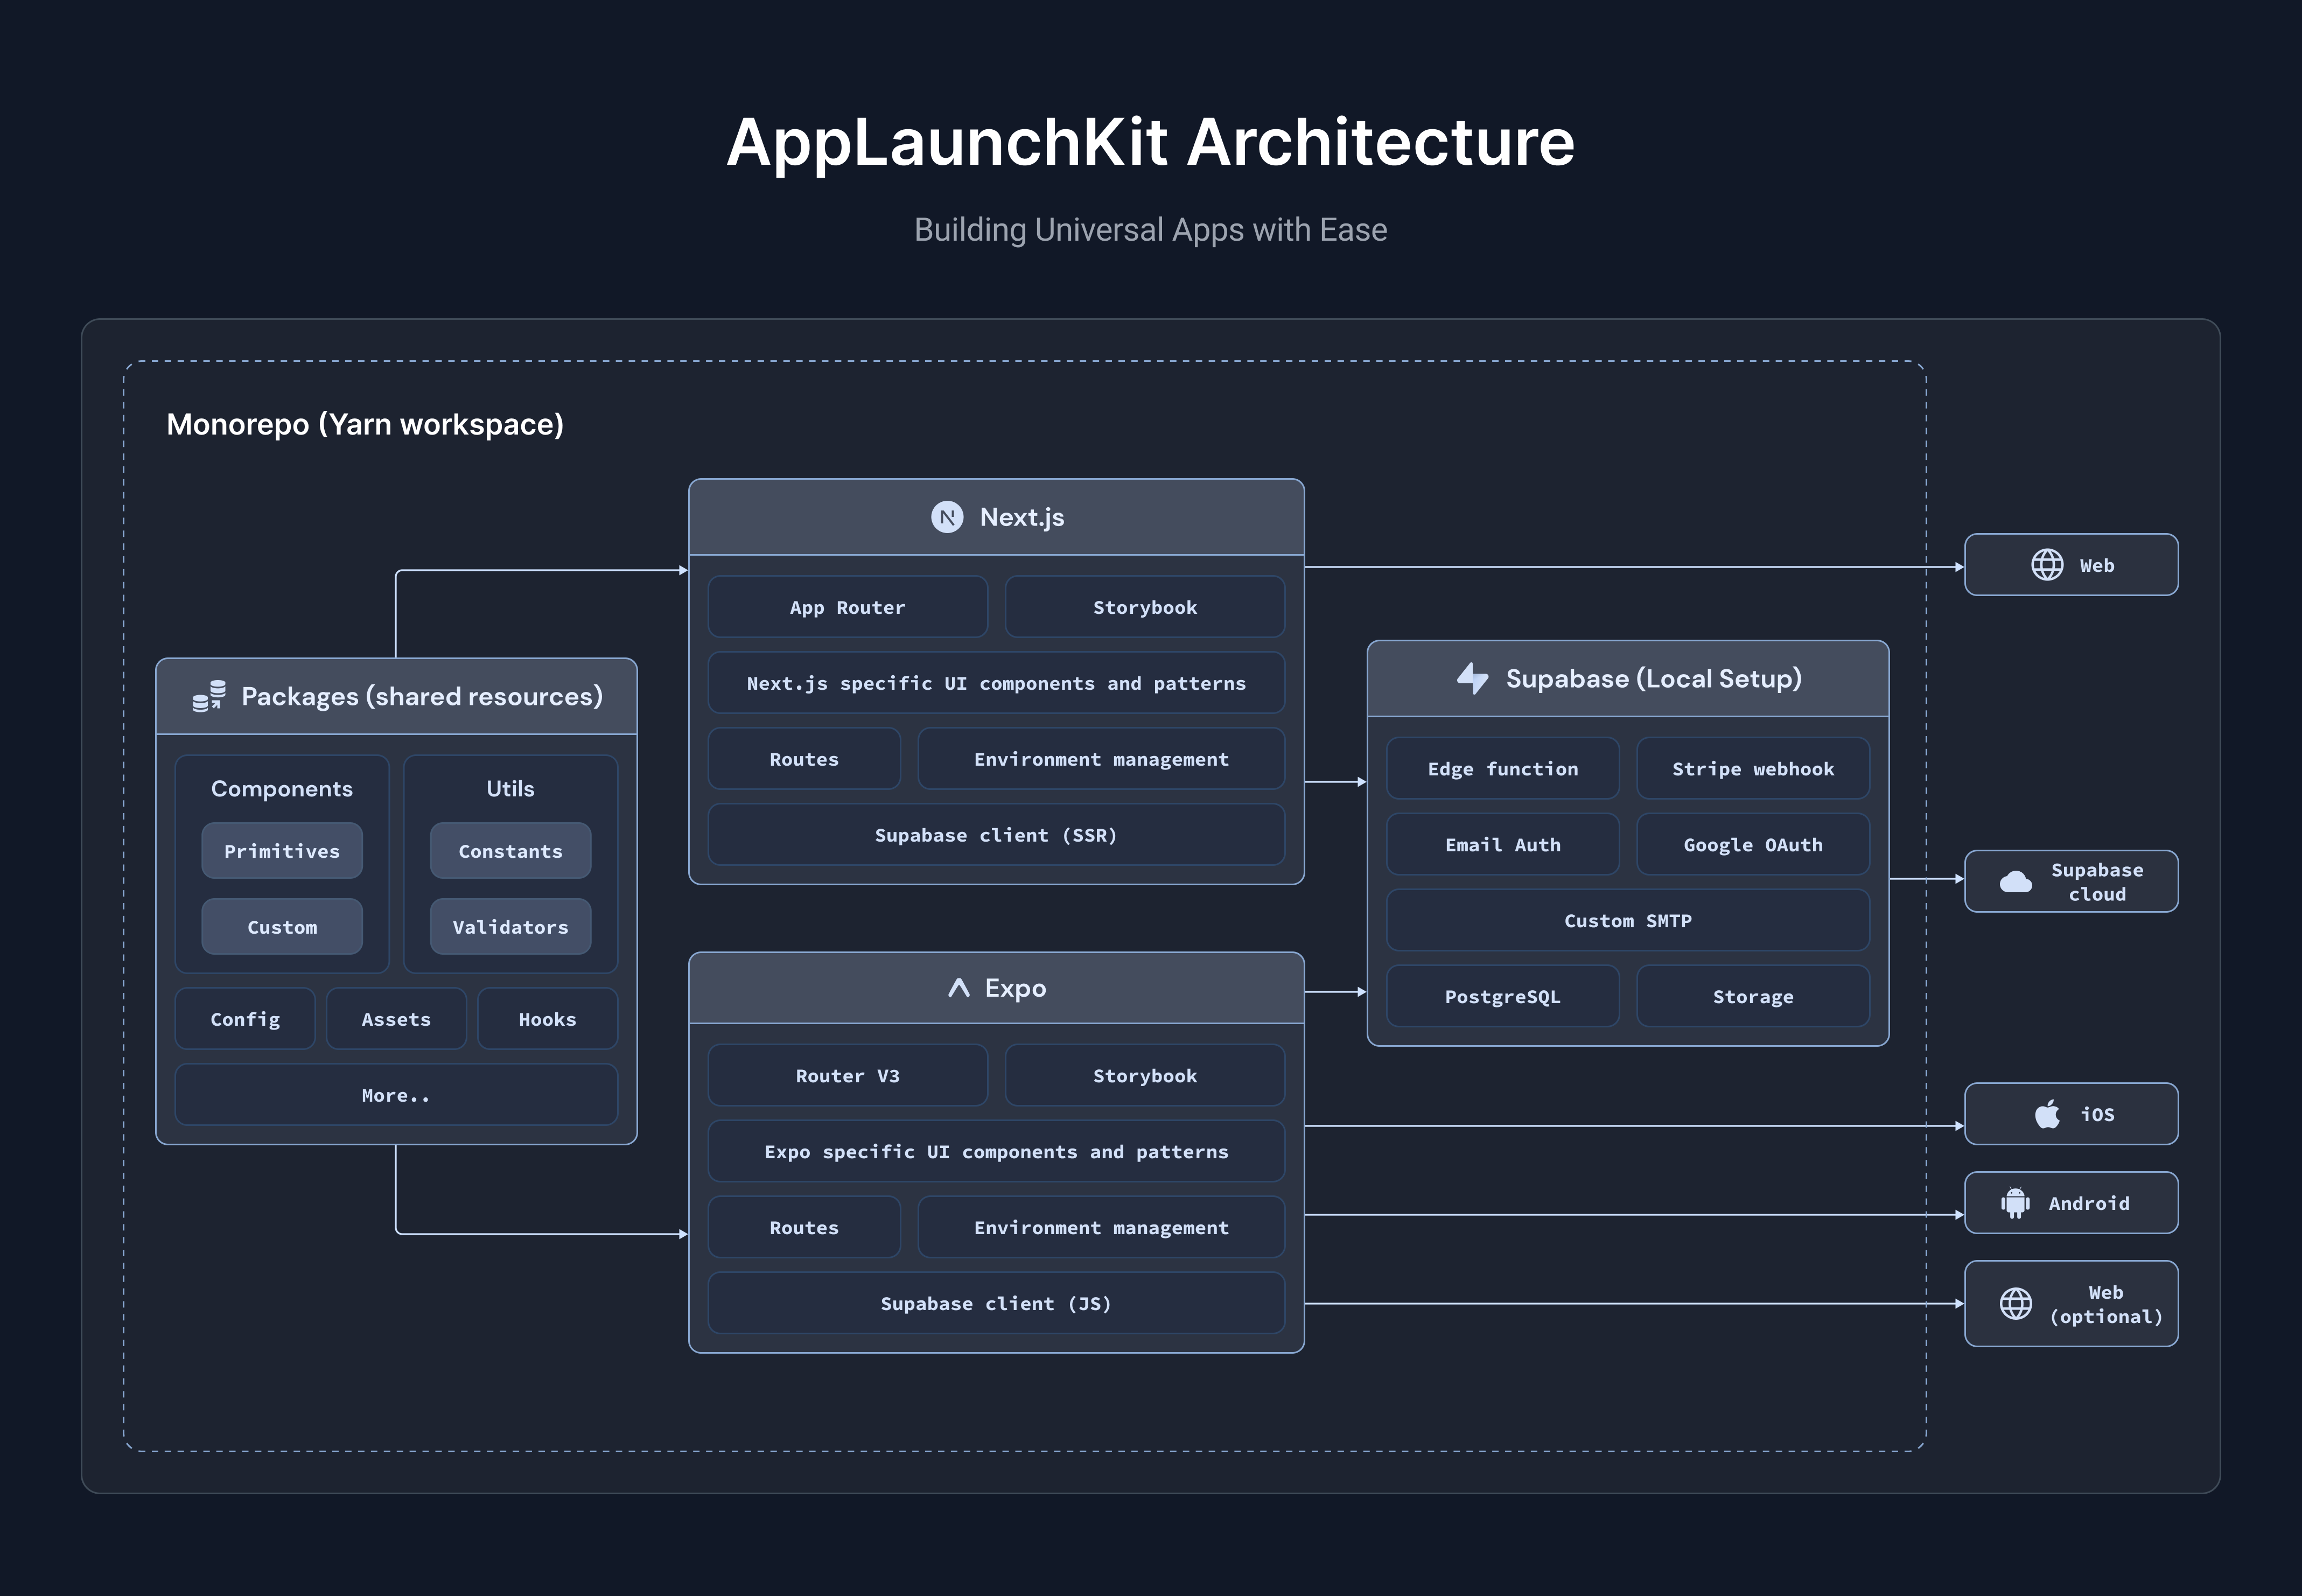This screenshot has width=2302, height=1596.
Task: Click the Next.js panel header title
Action: (1022, 517)
